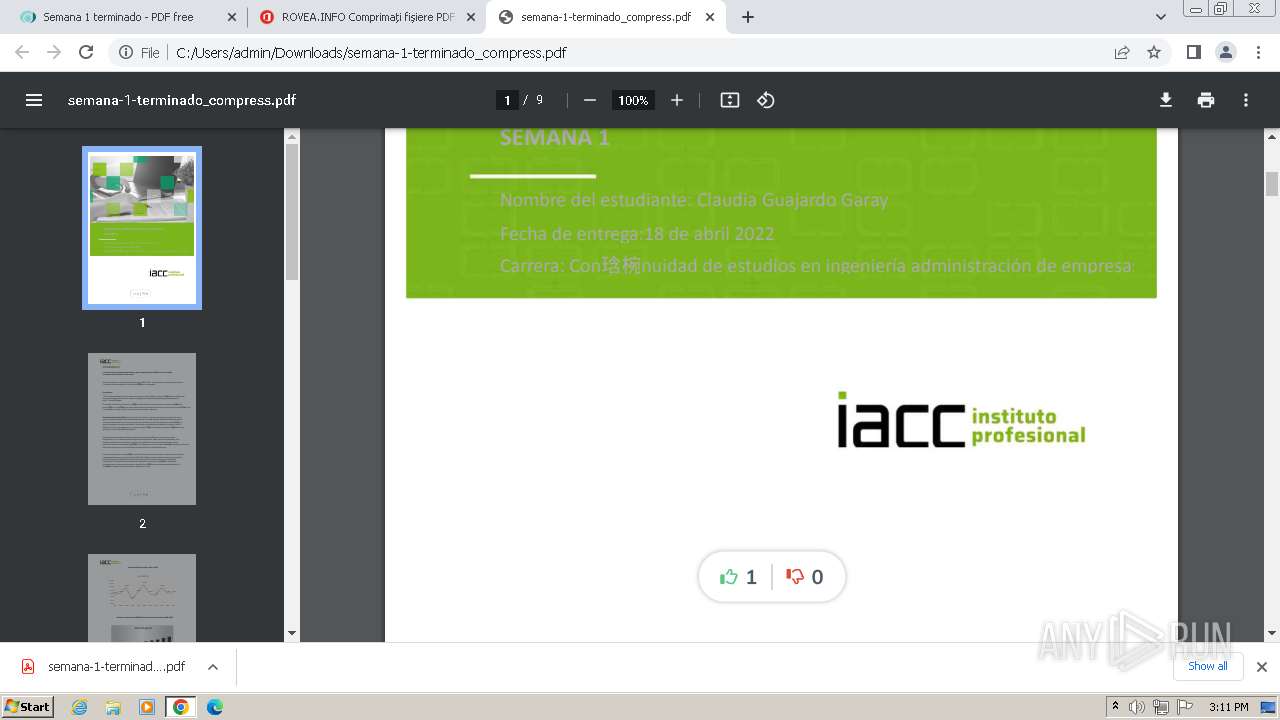Select page 2 thumbnail
Screen dimensions: 1280x720
coord(142,429)
